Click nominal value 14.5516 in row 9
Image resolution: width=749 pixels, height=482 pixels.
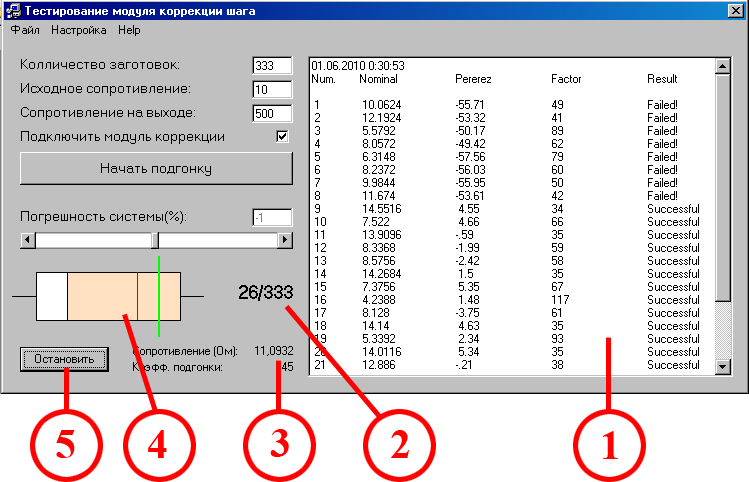381,209
